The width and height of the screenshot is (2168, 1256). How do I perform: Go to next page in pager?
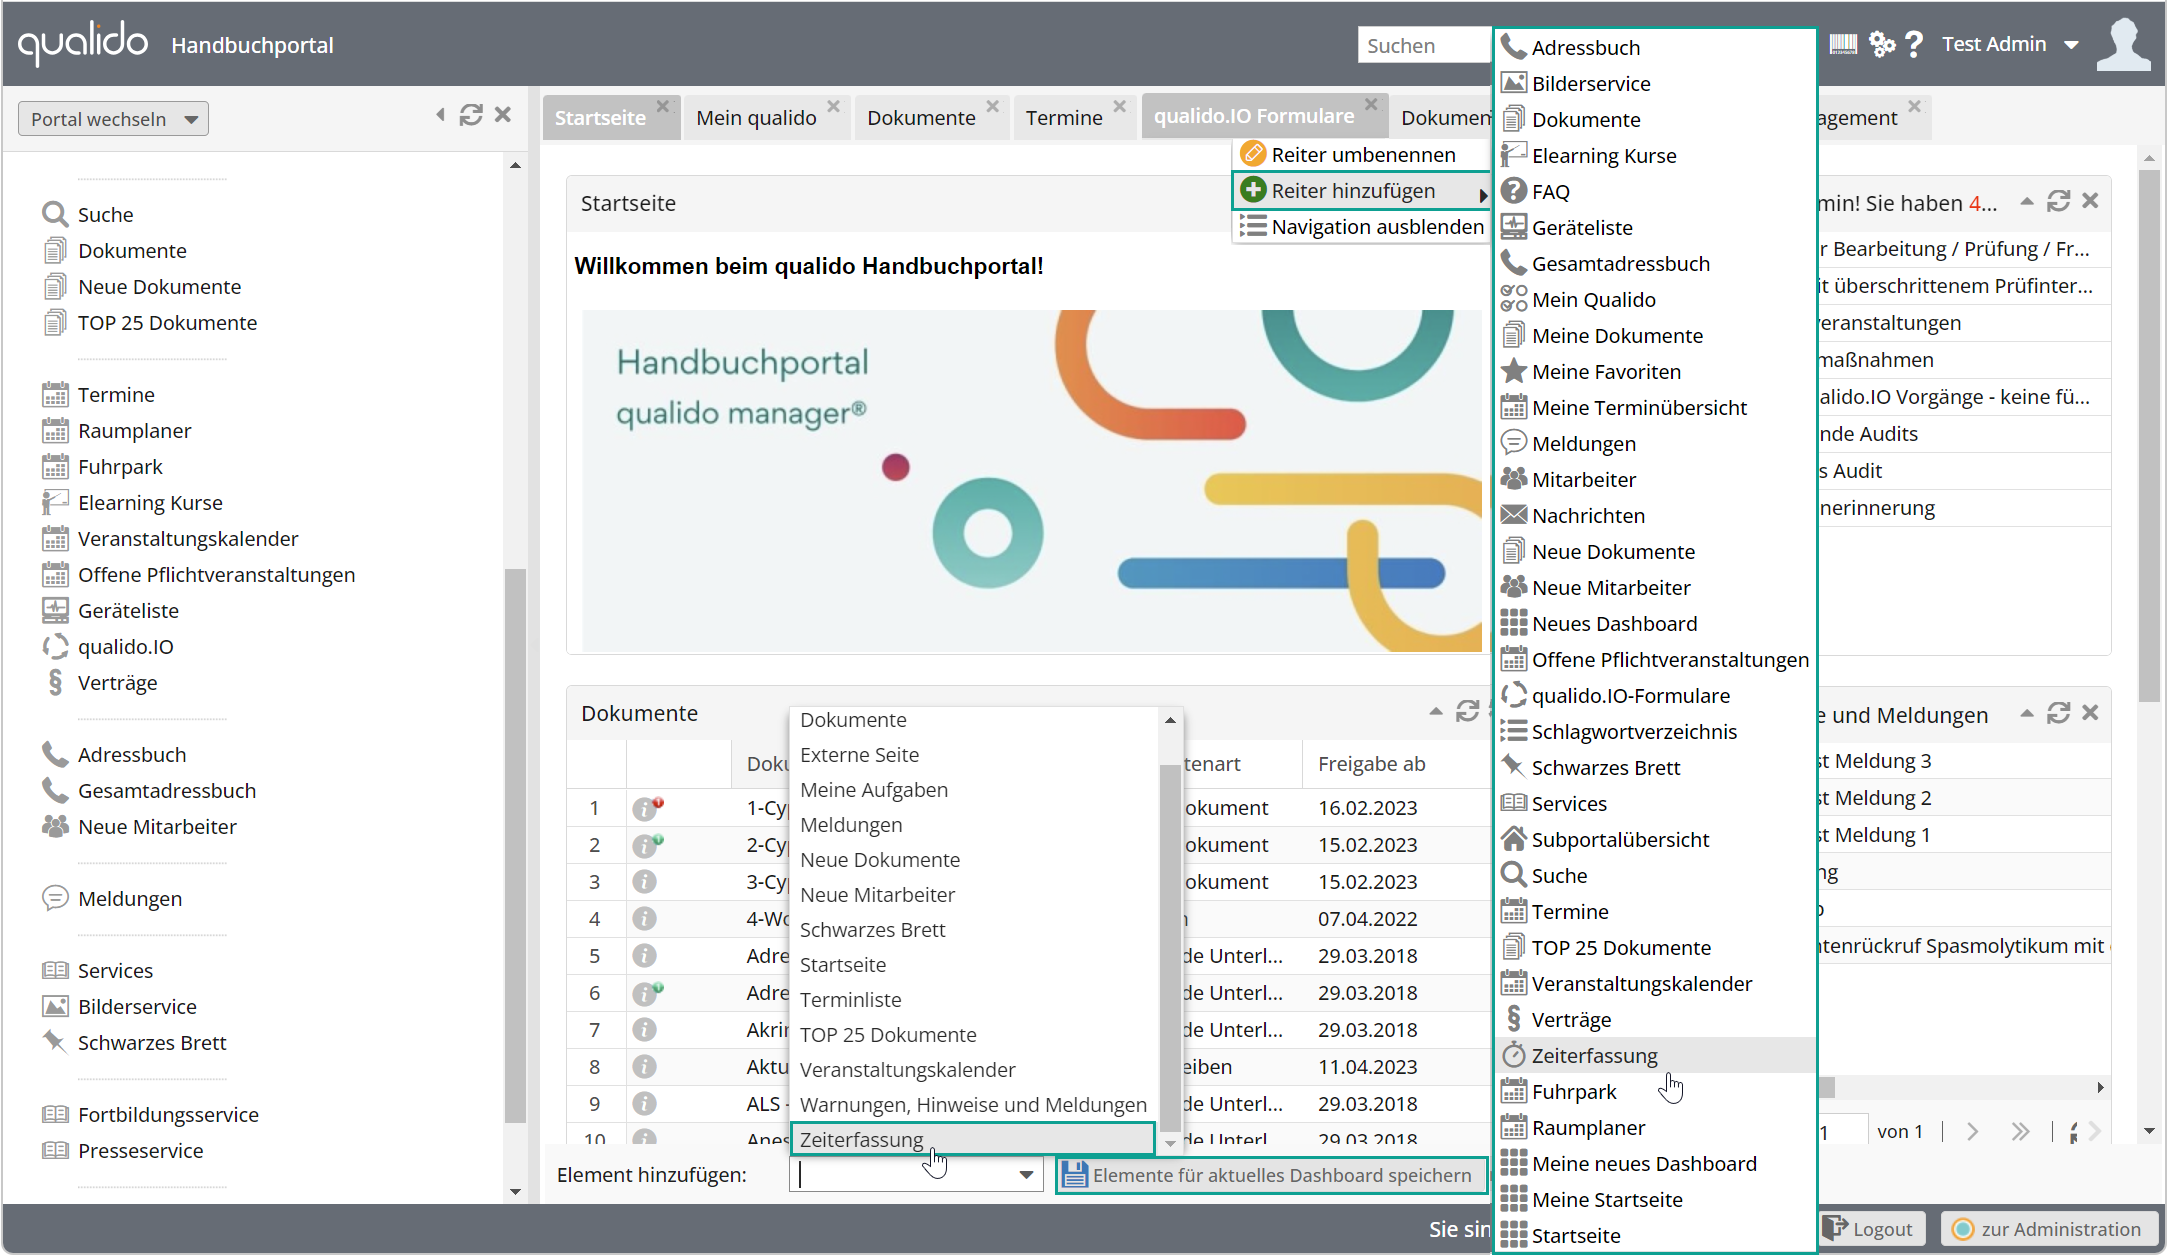pyautogui.click(x=1972, y=1131)
